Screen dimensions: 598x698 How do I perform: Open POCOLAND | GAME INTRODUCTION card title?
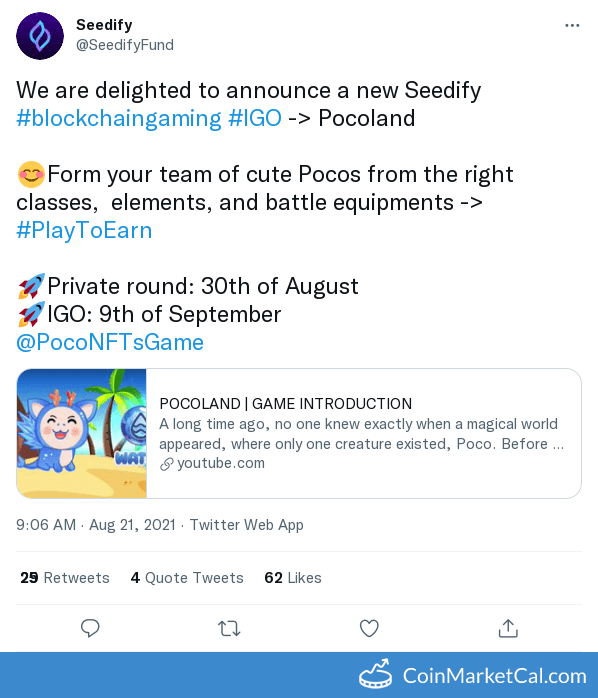click(x=285, y=404)
